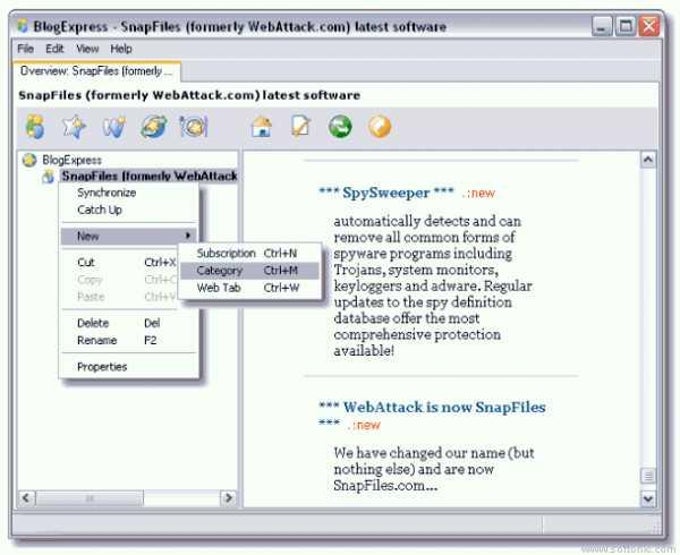Click the content scrollbar up arrow

click(648, 160)
